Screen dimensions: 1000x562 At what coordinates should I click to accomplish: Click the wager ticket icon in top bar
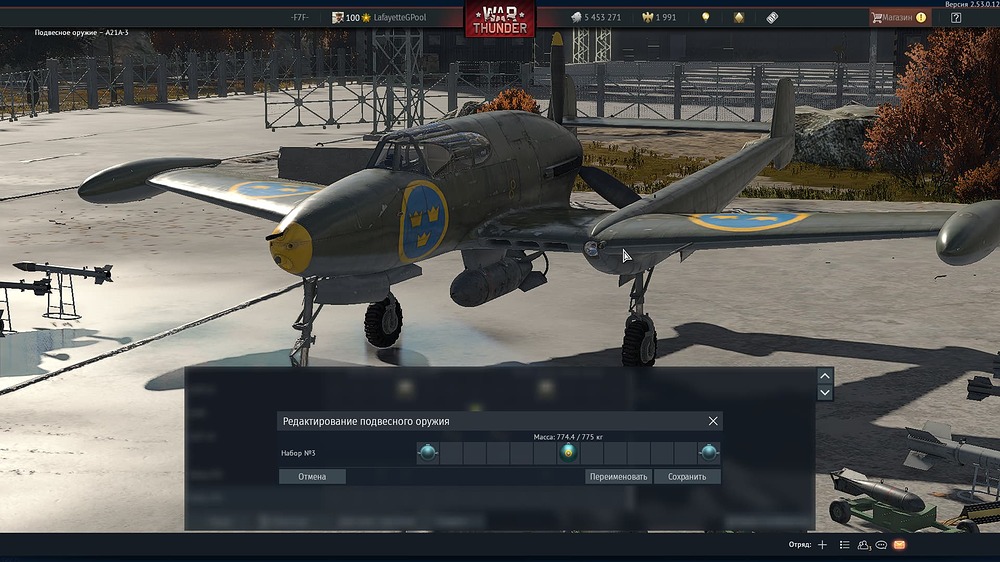pyautogui.click(x=772, y=18)
